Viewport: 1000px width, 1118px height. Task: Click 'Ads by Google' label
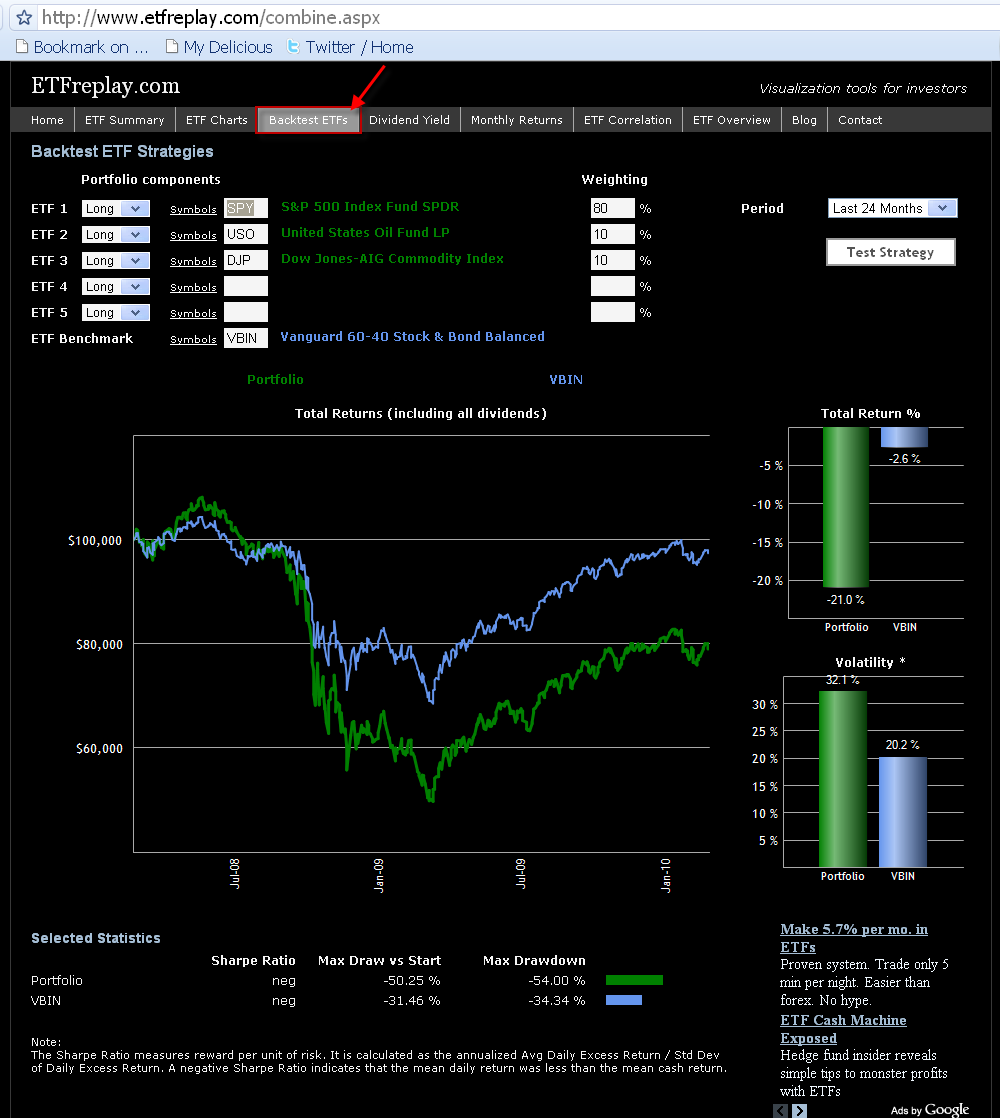(929, 1109)
